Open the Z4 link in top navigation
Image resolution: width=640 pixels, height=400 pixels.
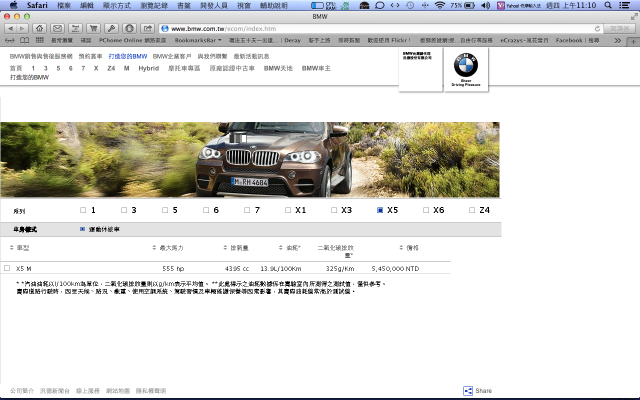tap(111, 68)
